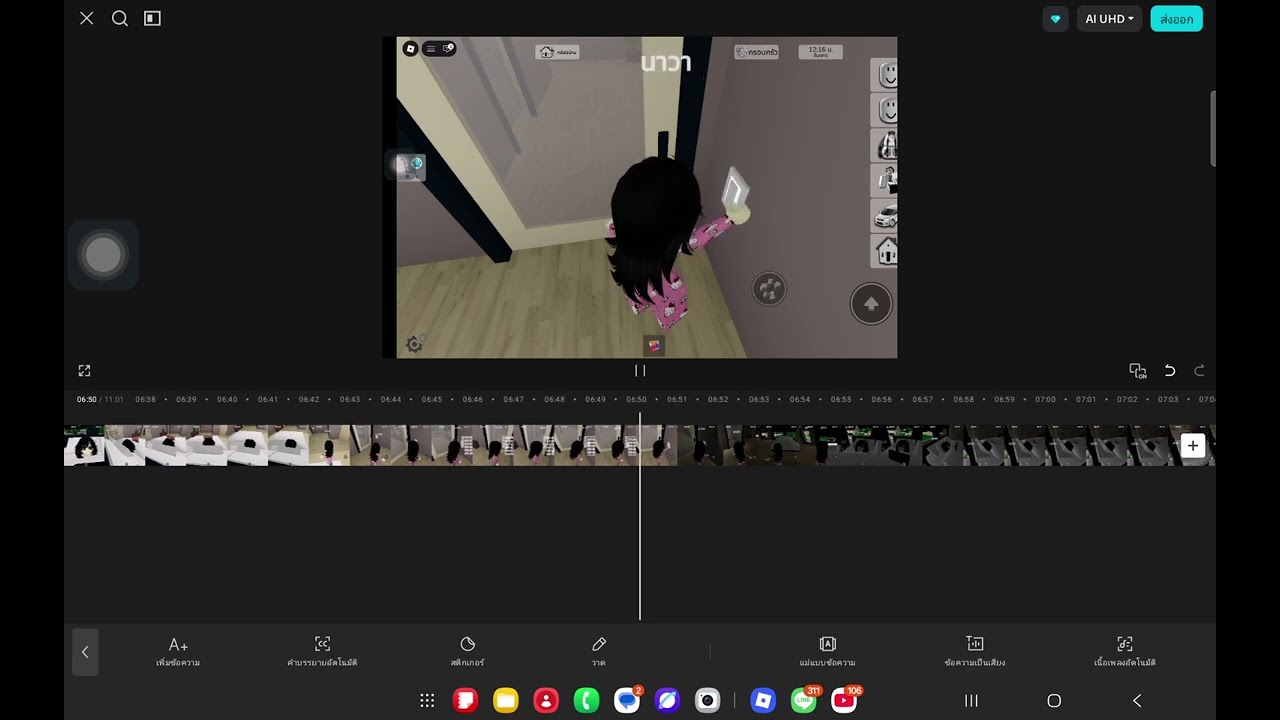Toggle the ON switch icon beside undo
Screen dimensions: 1280x720
(1138, 371)
